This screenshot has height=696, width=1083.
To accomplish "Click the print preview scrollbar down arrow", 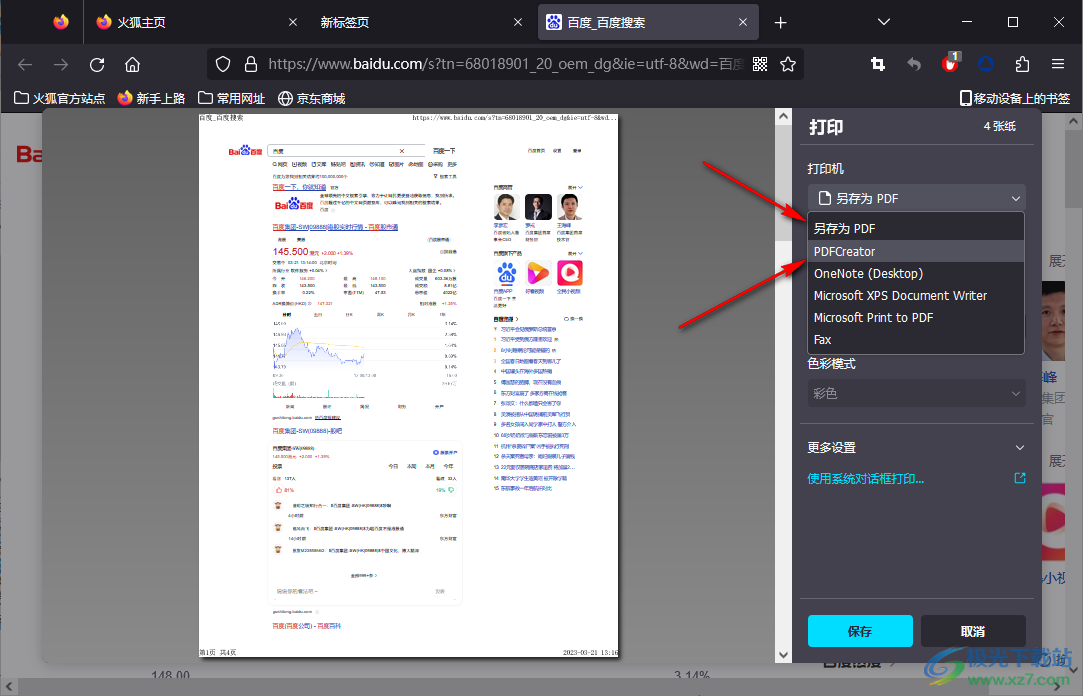I will [x=783, y=655].
